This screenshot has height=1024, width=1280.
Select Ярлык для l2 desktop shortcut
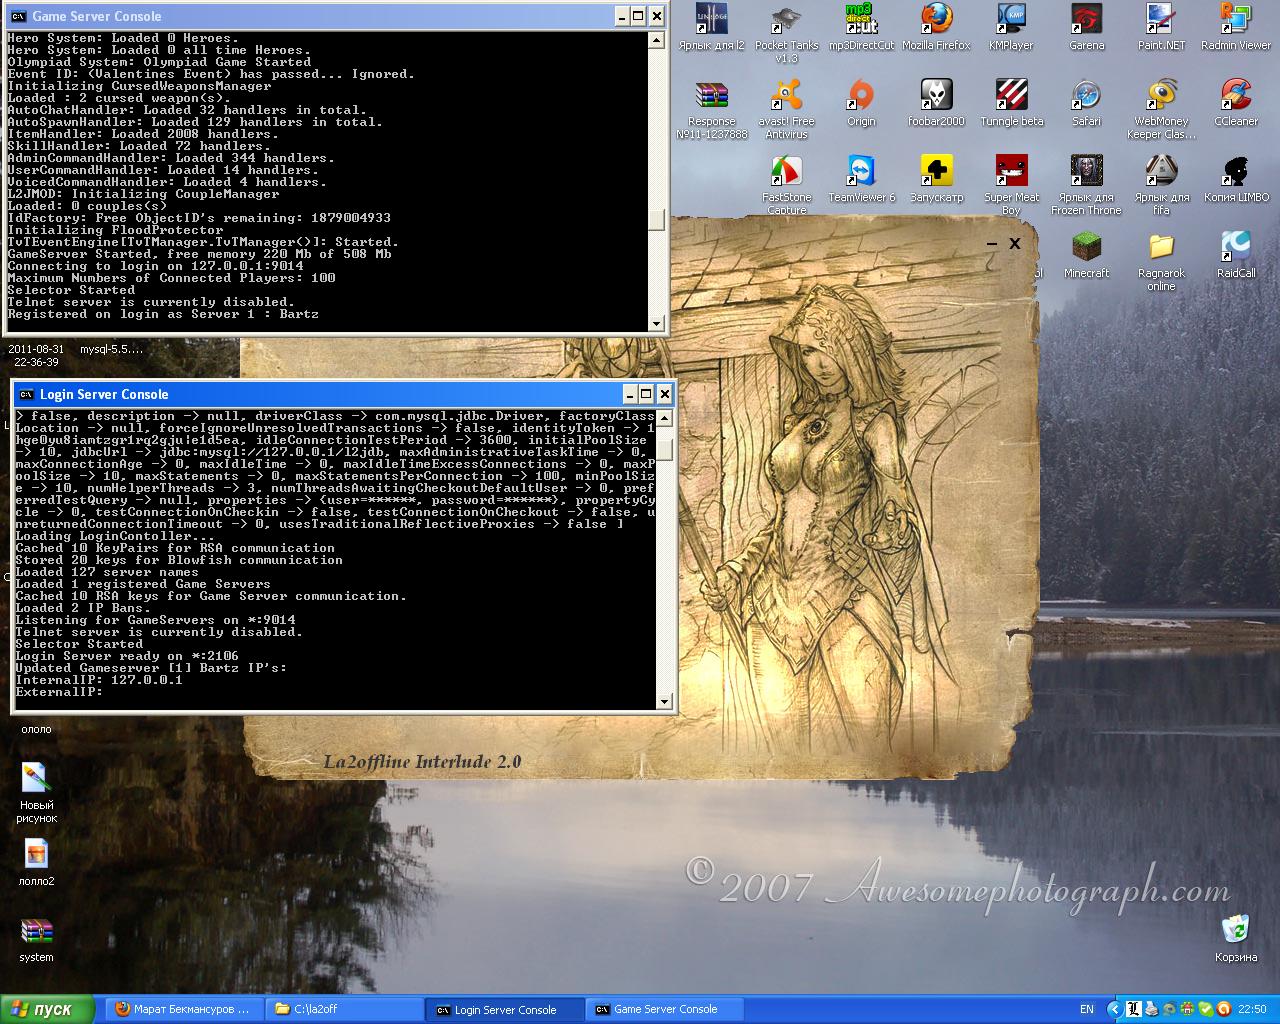click(711, 28)
